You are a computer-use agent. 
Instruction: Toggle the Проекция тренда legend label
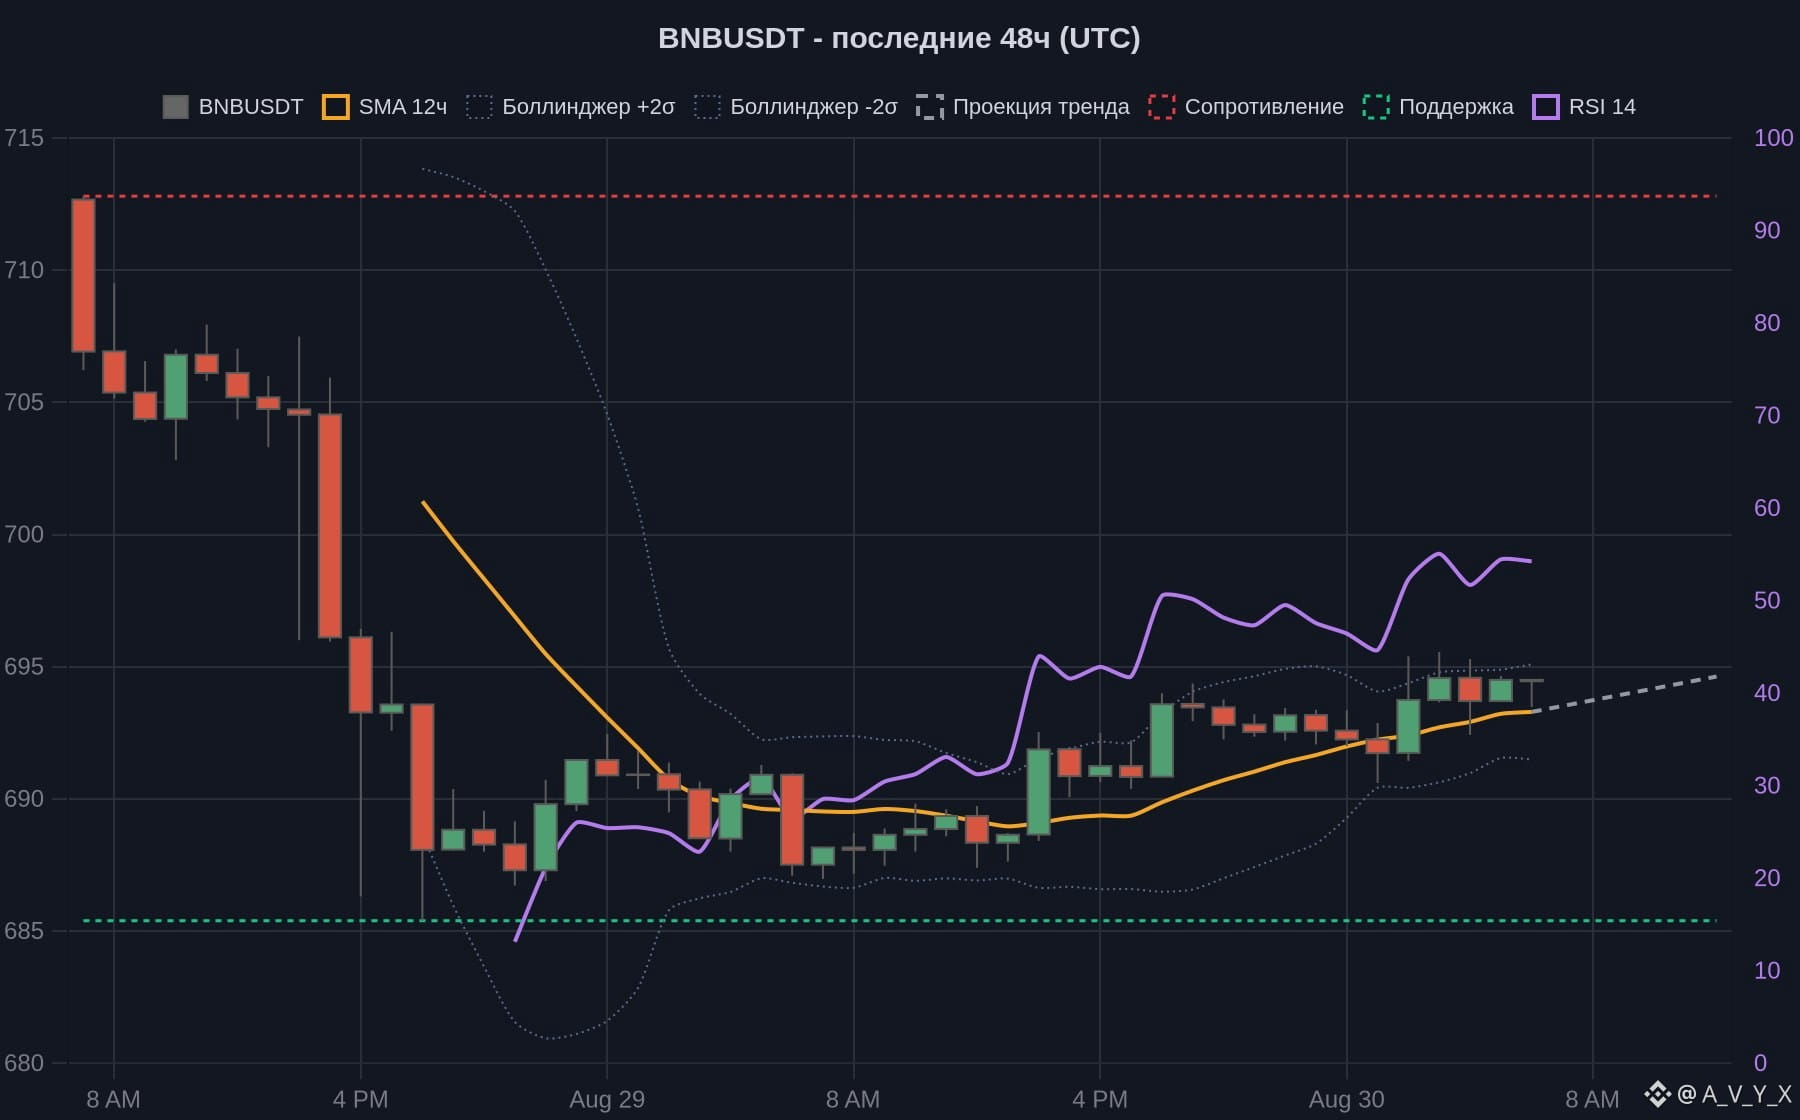click(1041, 107)
